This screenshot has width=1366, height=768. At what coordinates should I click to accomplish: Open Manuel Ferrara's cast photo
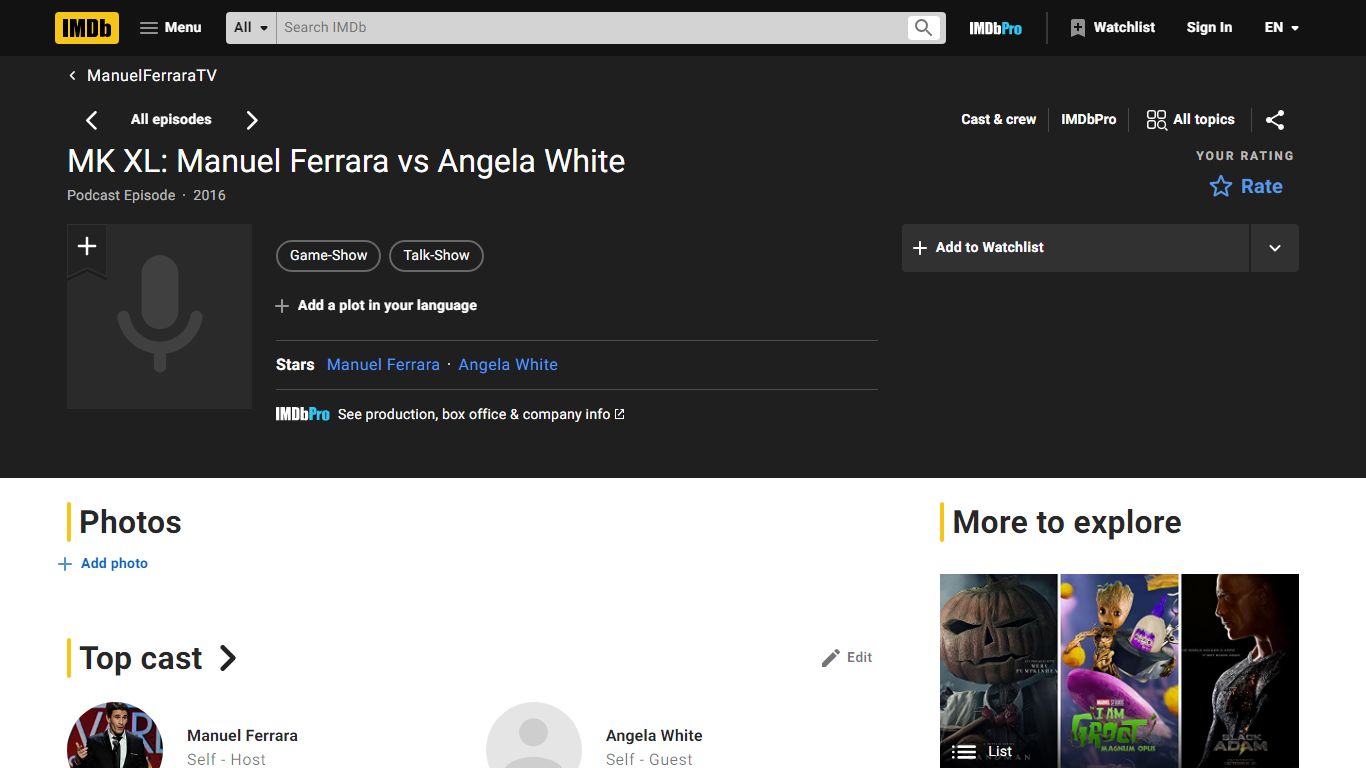pos(115,736)
